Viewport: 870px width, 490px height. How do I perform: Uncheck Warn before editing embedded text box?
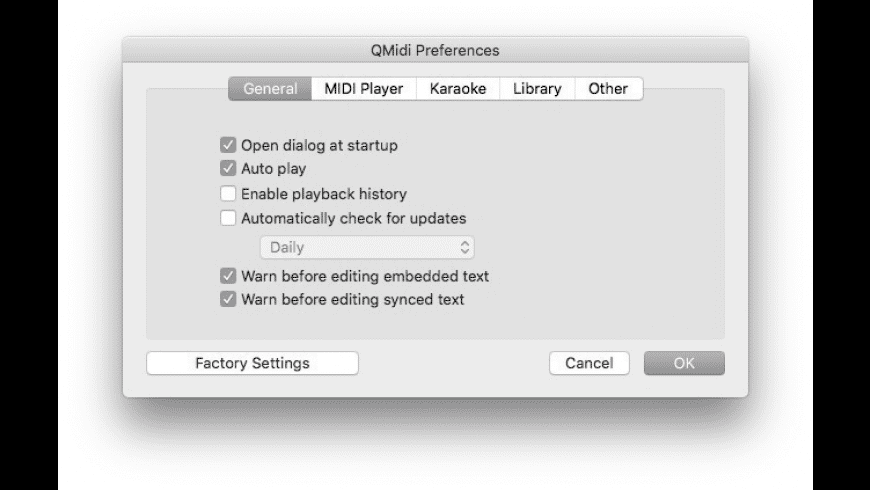(228, 276)
